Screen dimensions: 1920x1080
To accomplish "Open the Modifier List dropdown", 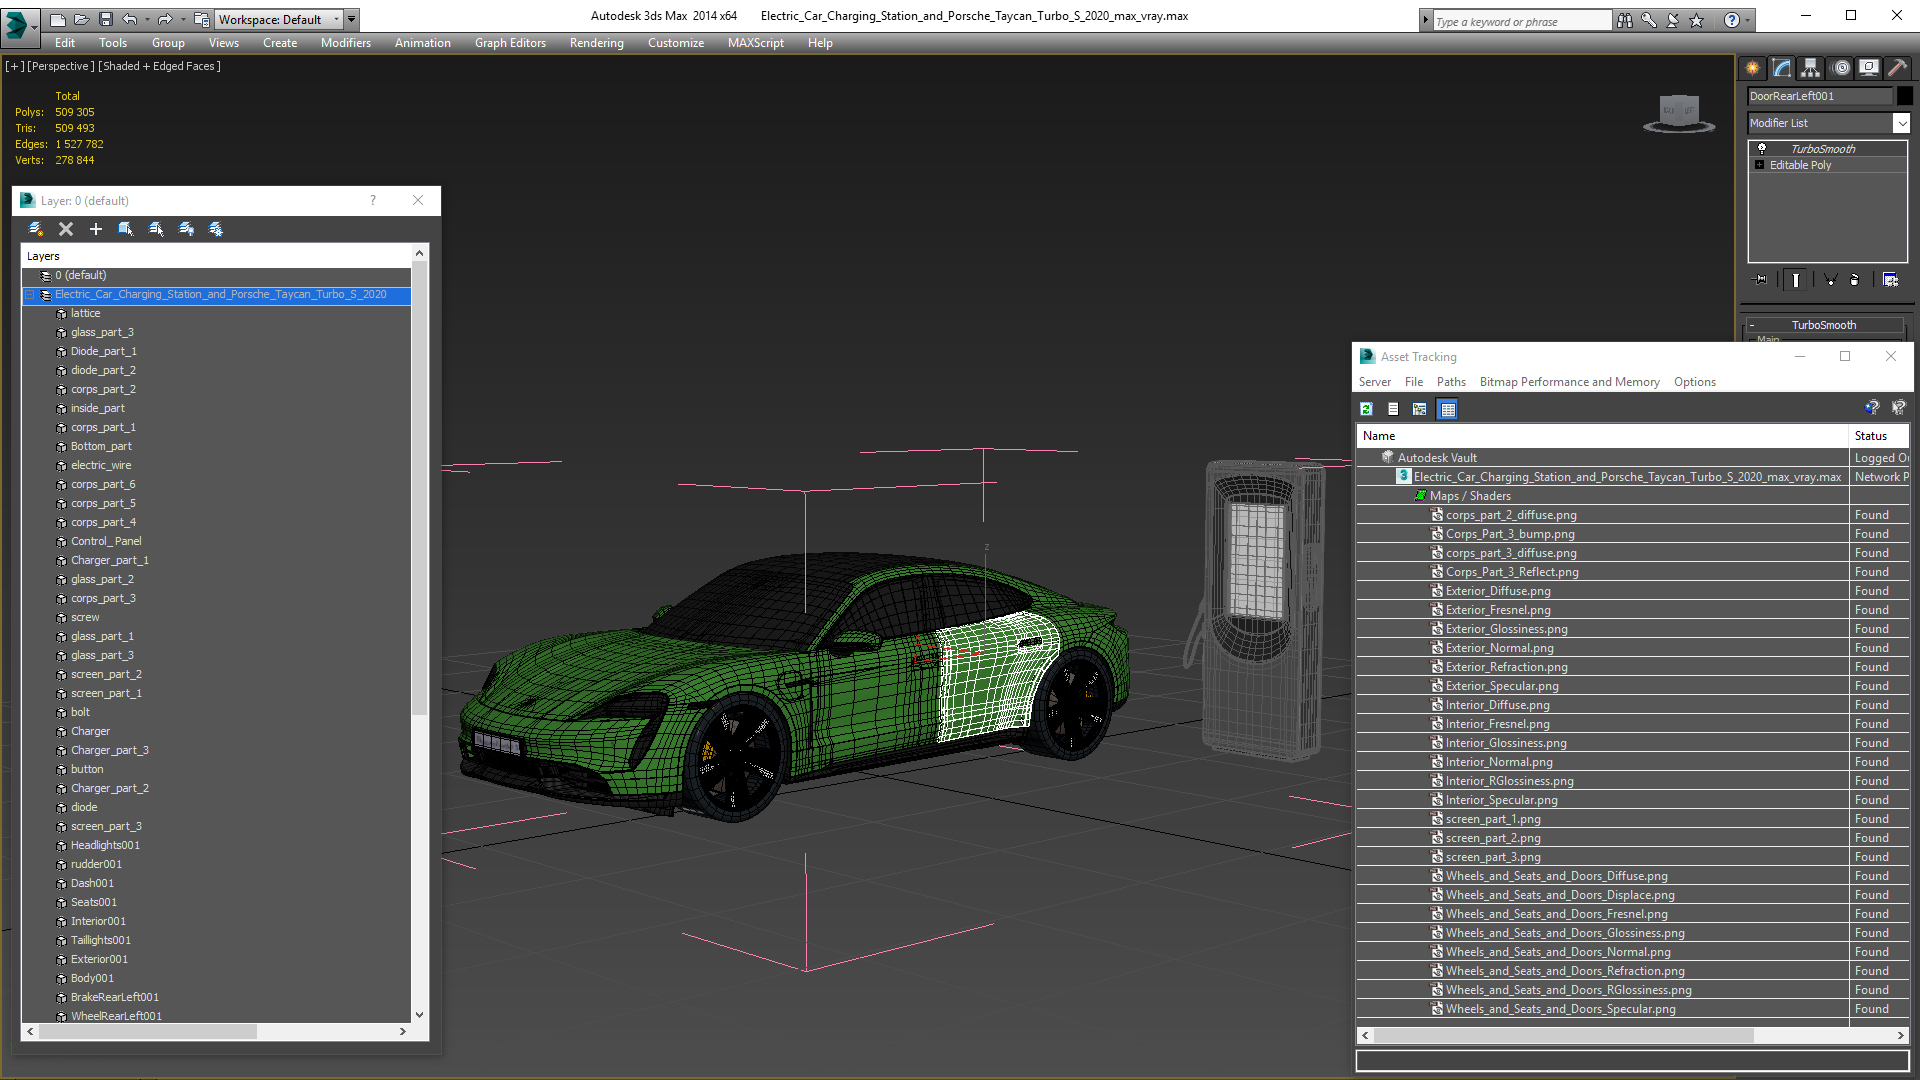I will coord(1829,123).
